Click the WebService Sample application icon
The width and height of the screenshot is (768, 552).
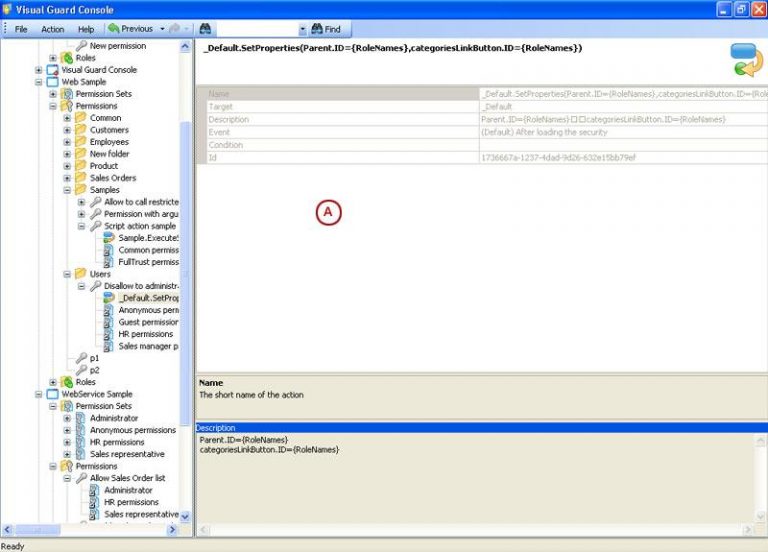point(52,394)
